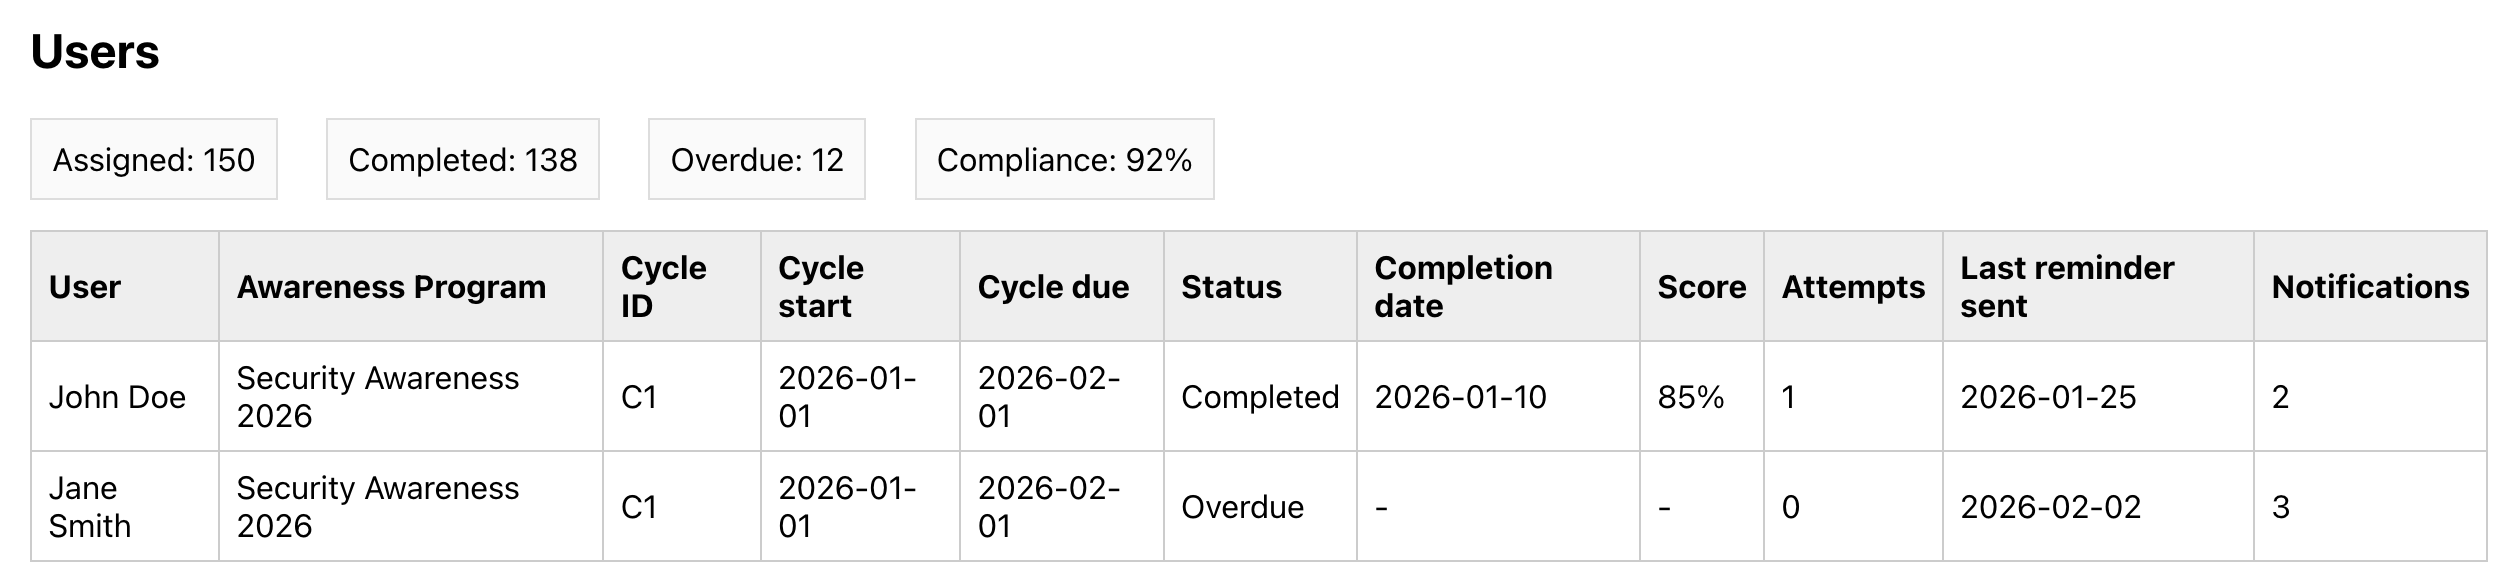Click John Doe's 85% score cell
Image resolution: width=2510 pixels, height=582 pixels.
pyautogui.click(x=1690, y=397)
